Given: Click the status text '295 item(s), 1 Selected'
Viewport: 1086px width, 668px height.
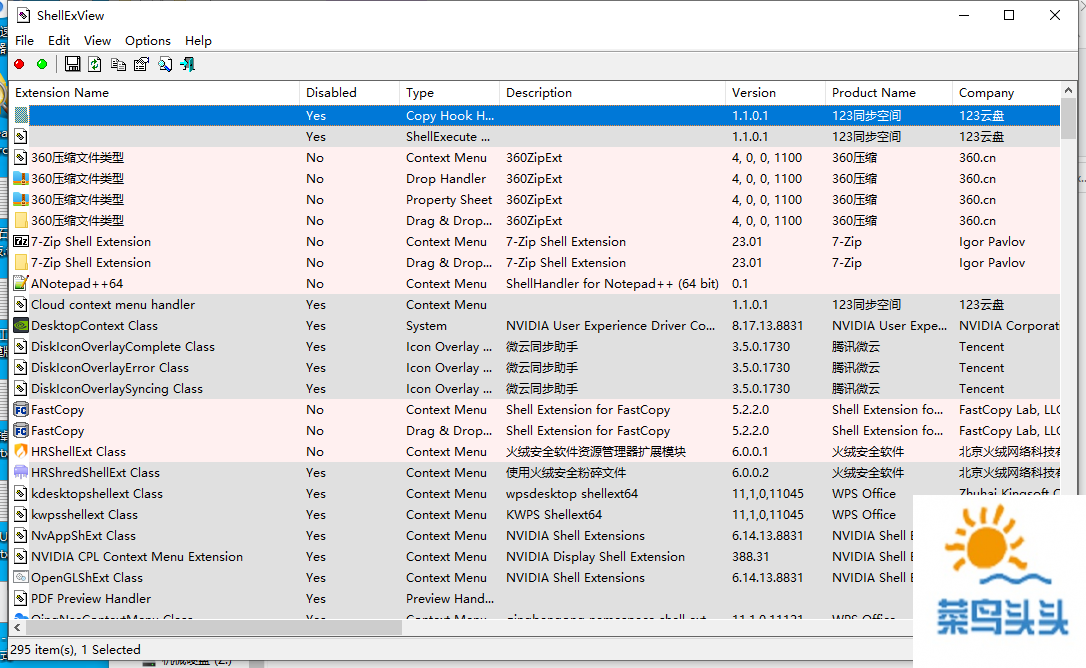Looking at the screenshot, I should click(75, 650).
